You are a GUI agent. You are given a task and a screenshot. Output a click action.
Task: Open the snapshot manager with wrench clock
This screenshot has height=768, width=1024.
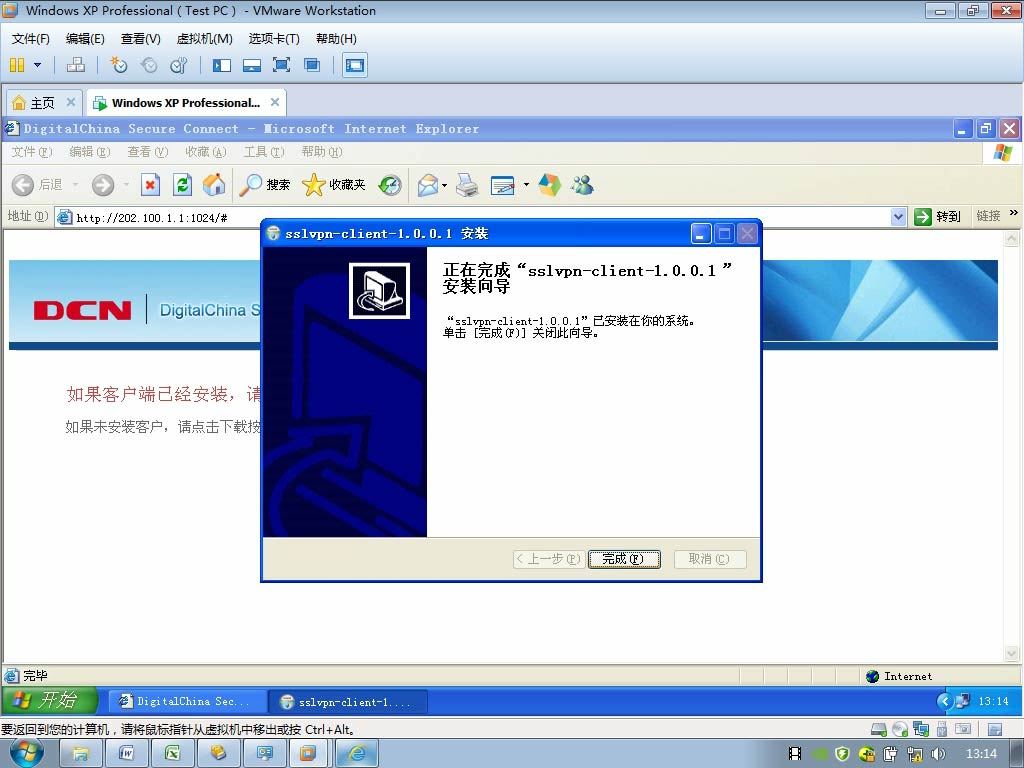(x=178, y=65)
